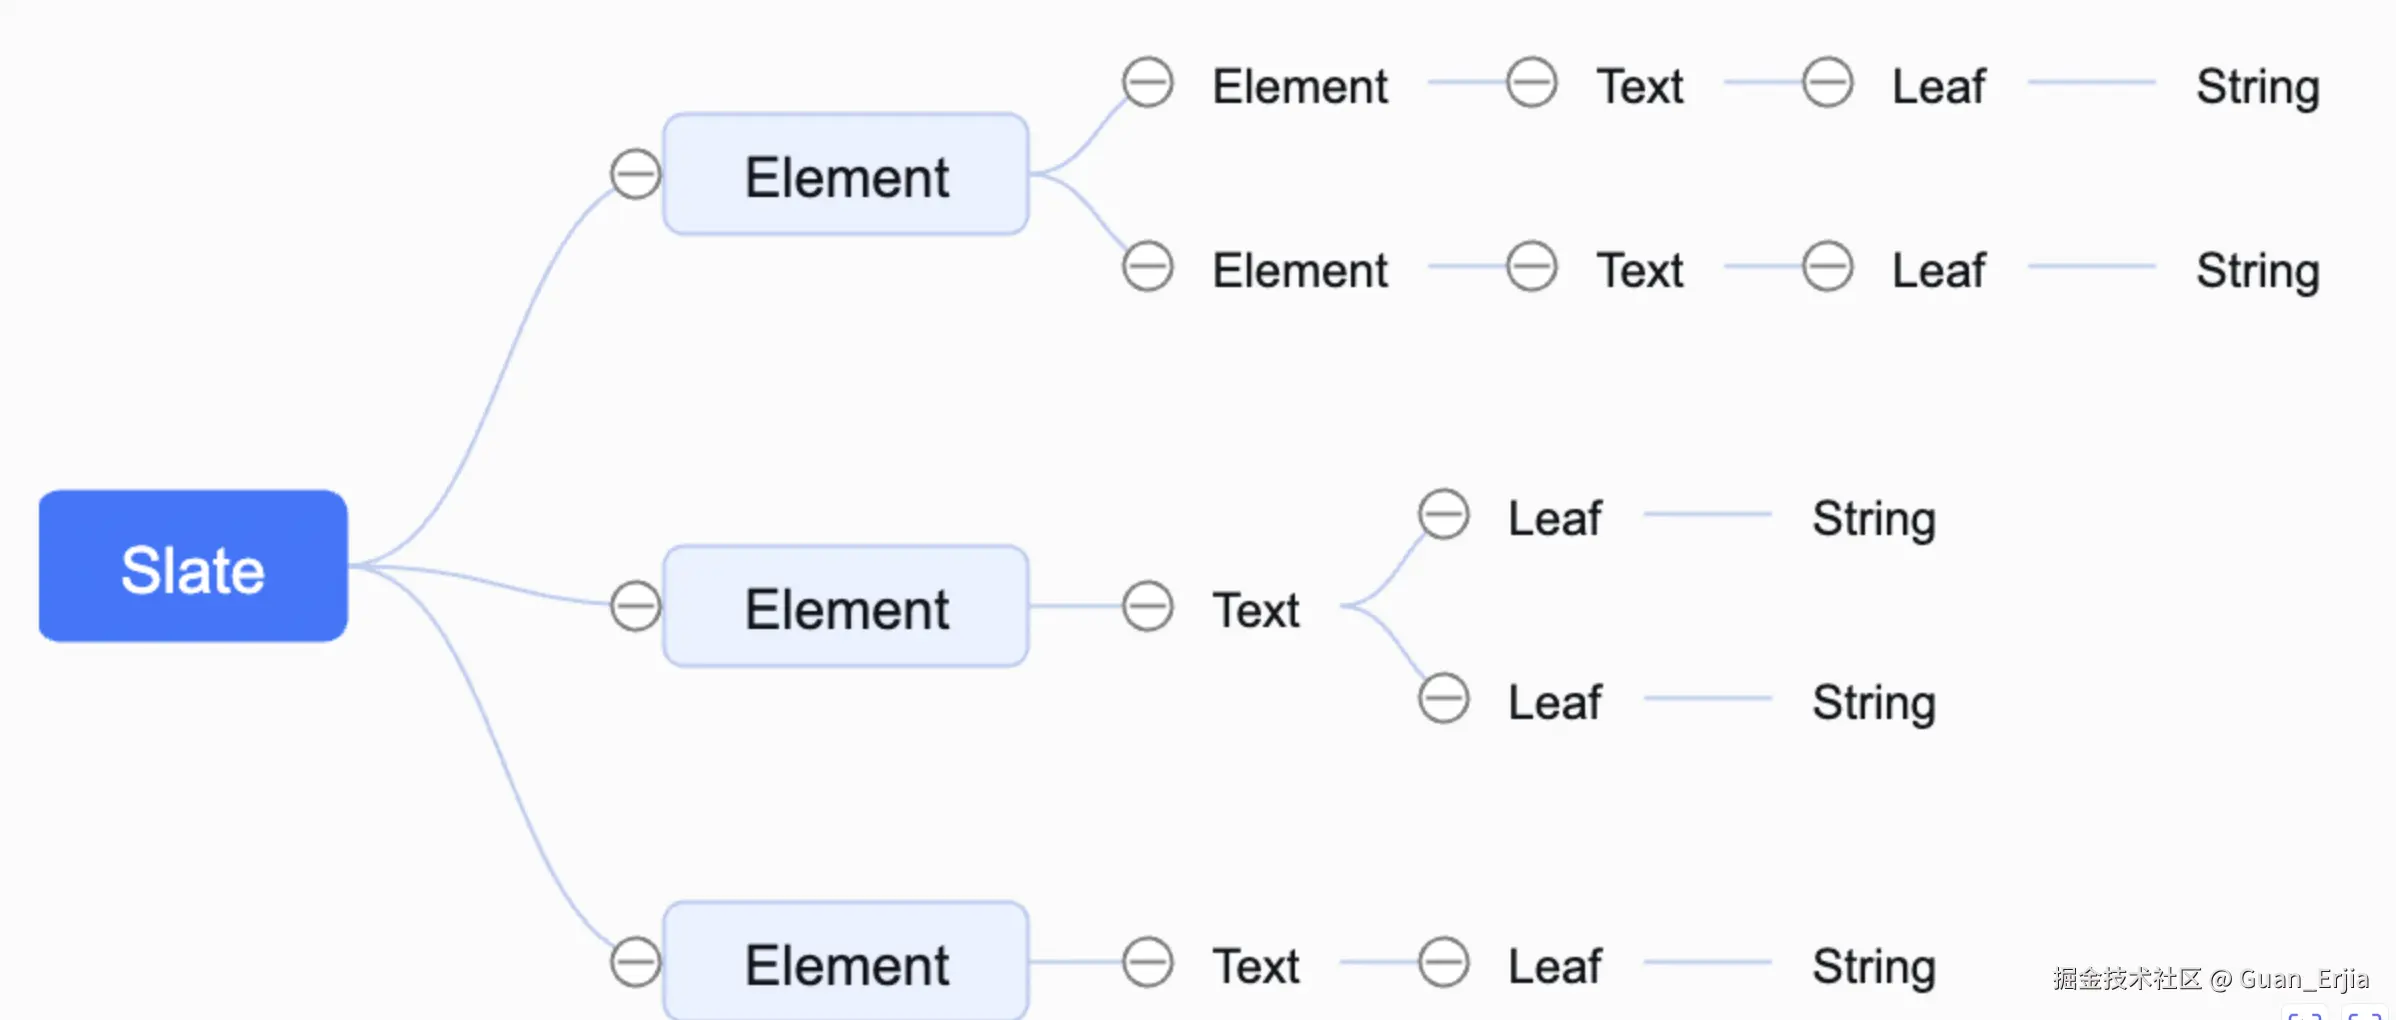2396x1020 pixels.
Task: Collapse Text node beside the bottom Element
Action: 1147,962
